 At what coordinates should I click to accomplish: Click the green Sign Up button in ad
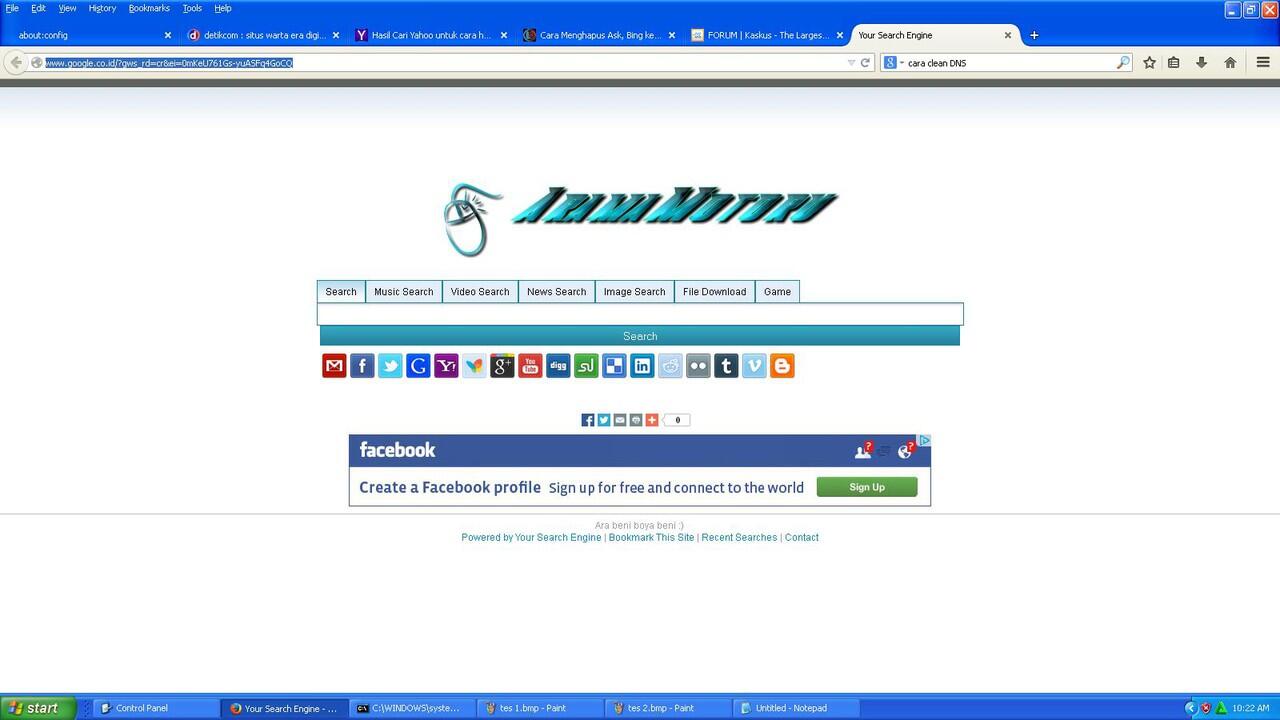click(x=867, y=487)
